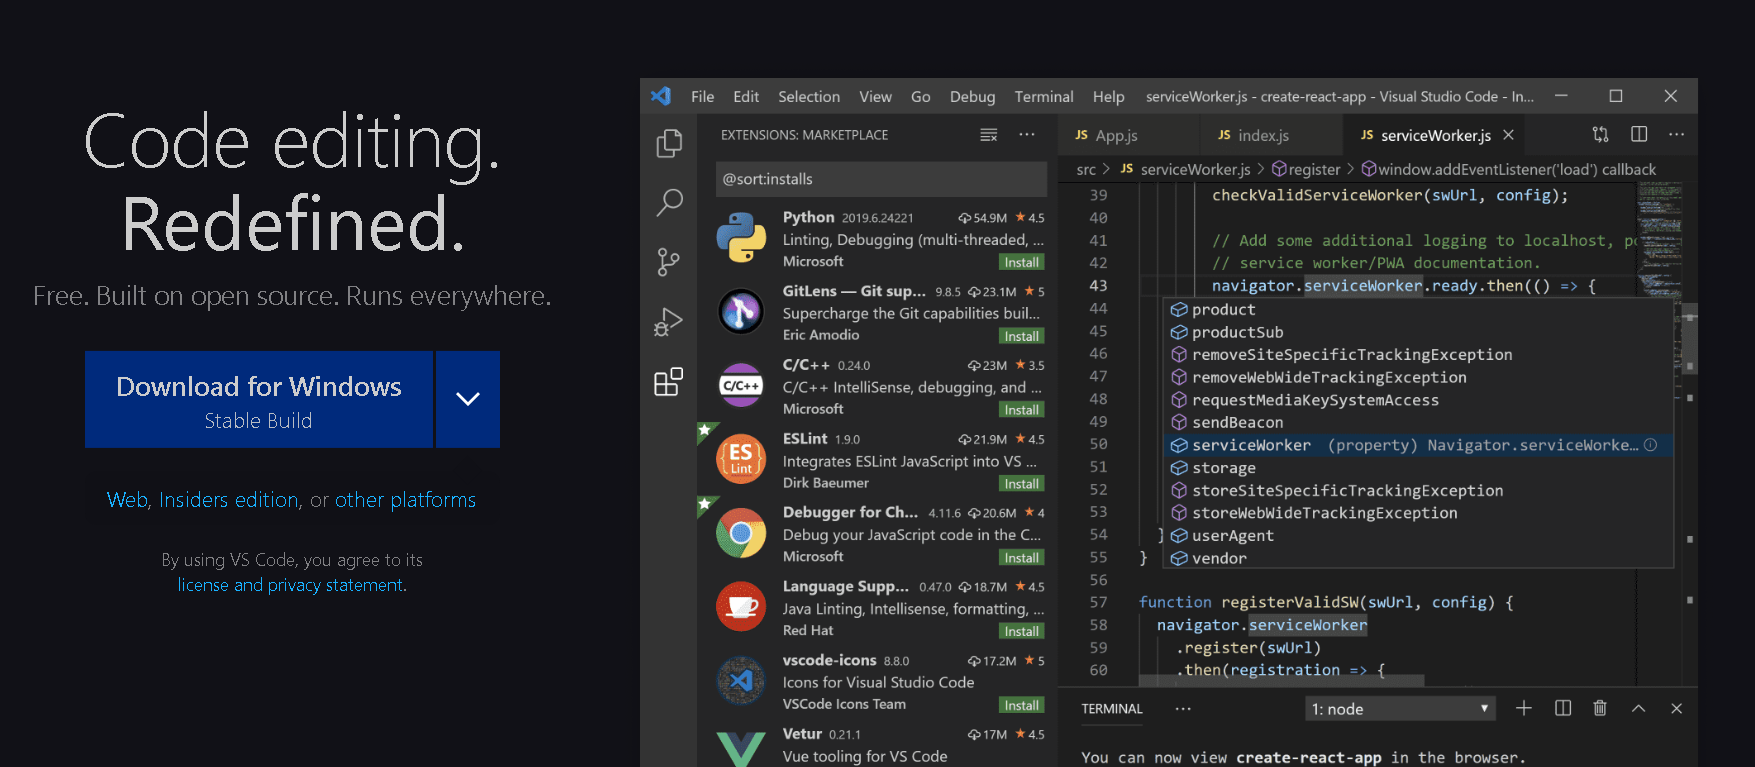Open the View menu
1755x767 pixels.
coord(875,97)
